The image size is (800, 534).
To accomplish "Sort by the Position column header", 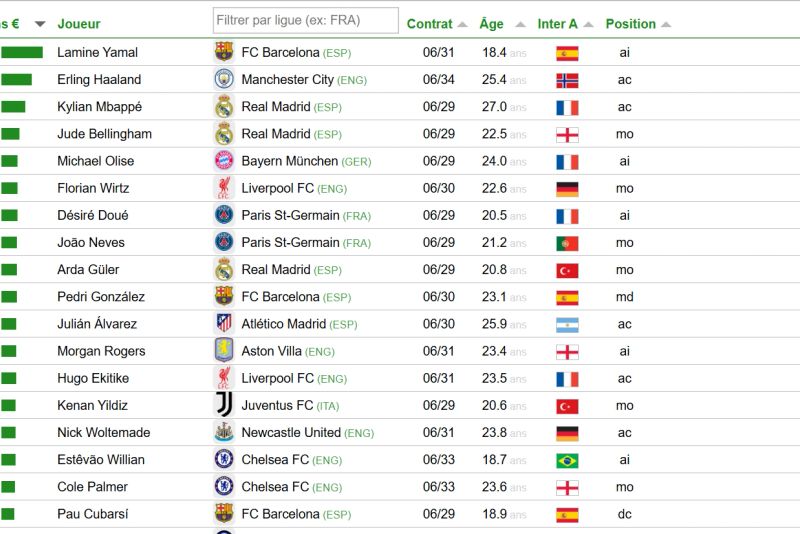I will [x=630, y=24].
